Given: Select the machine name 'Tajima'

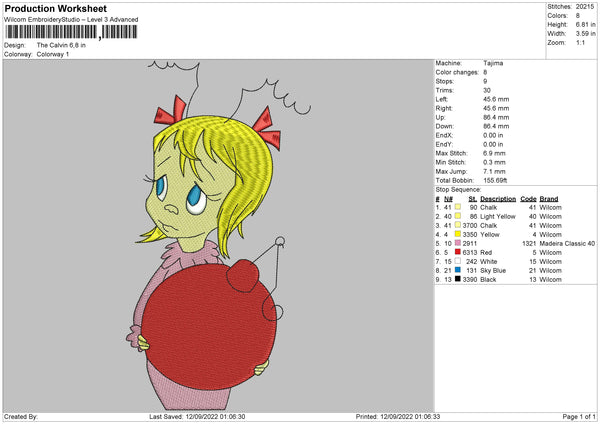Looking at the screenshot, I should (493, 63).
